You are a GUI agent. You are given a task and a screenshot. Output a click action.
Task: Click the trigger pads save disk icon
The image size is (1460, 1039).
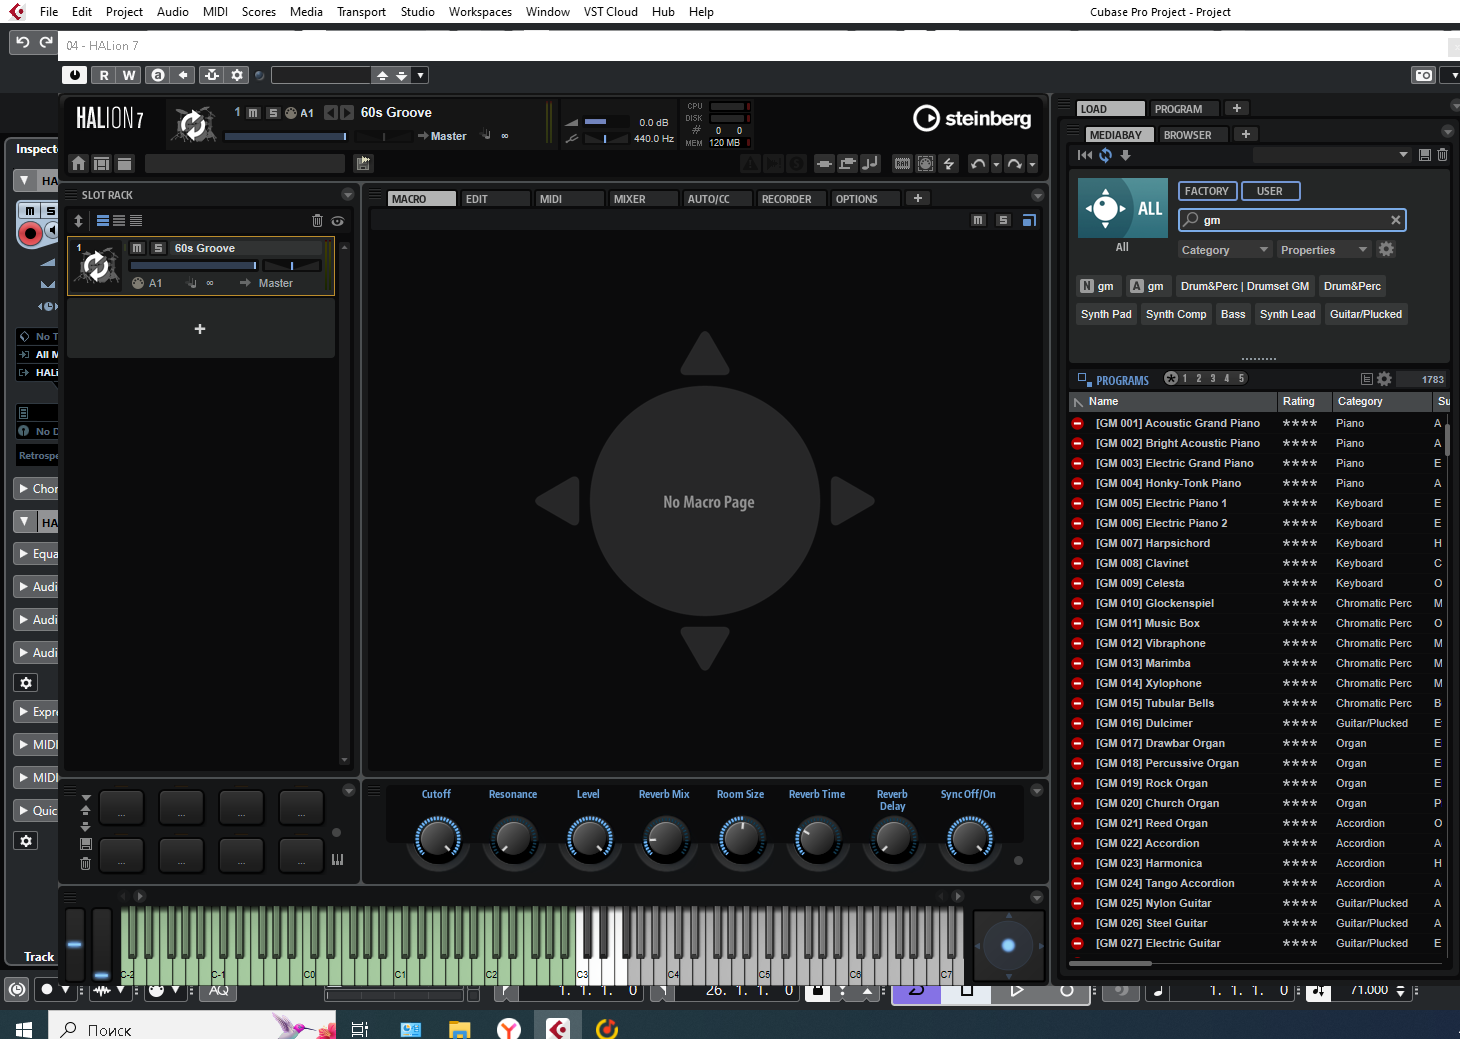click(85, 844)
